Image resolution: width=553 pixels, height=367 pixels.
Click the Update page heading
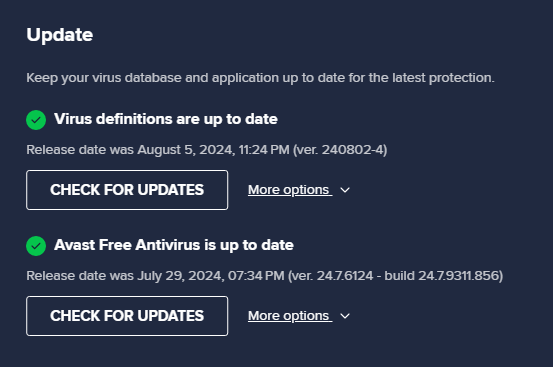pyautogui.click(x=60, y=35)
